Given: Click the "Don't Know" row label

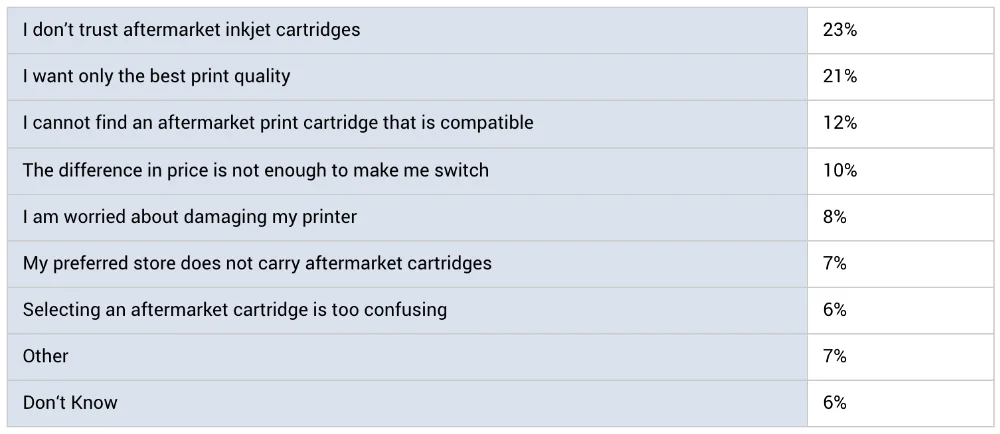Looking at the screenshot, I should [x=70, y=403].
